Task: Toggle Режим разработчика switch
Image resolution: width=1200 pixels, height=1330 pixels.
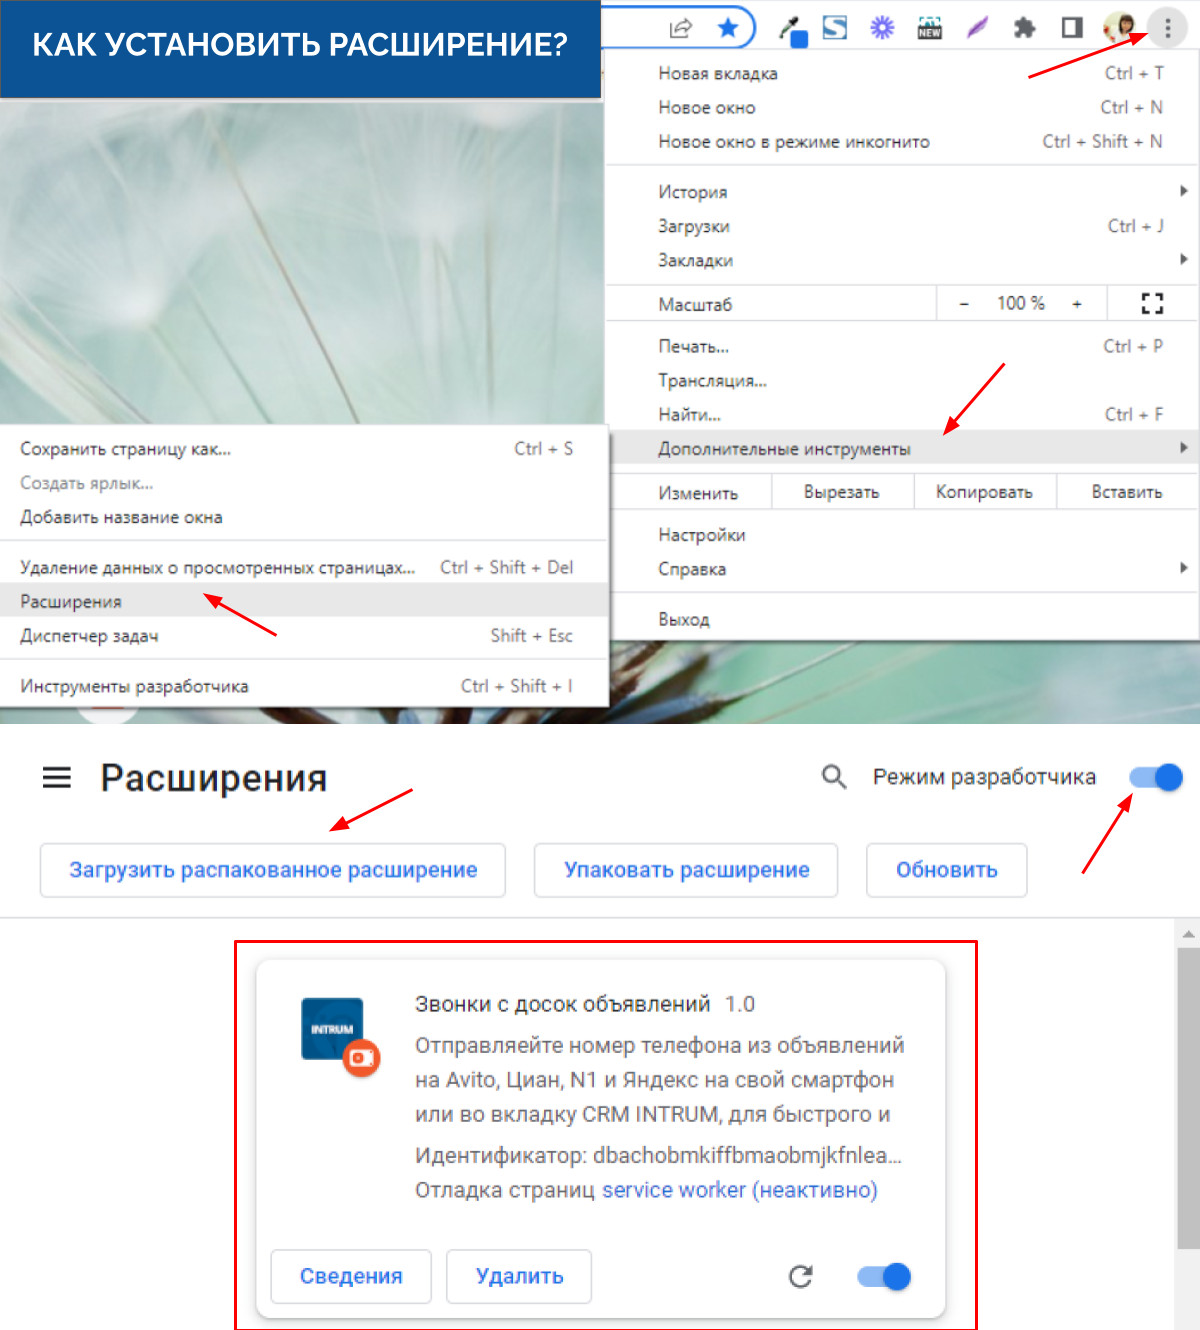Action: tap(1156, 777)
